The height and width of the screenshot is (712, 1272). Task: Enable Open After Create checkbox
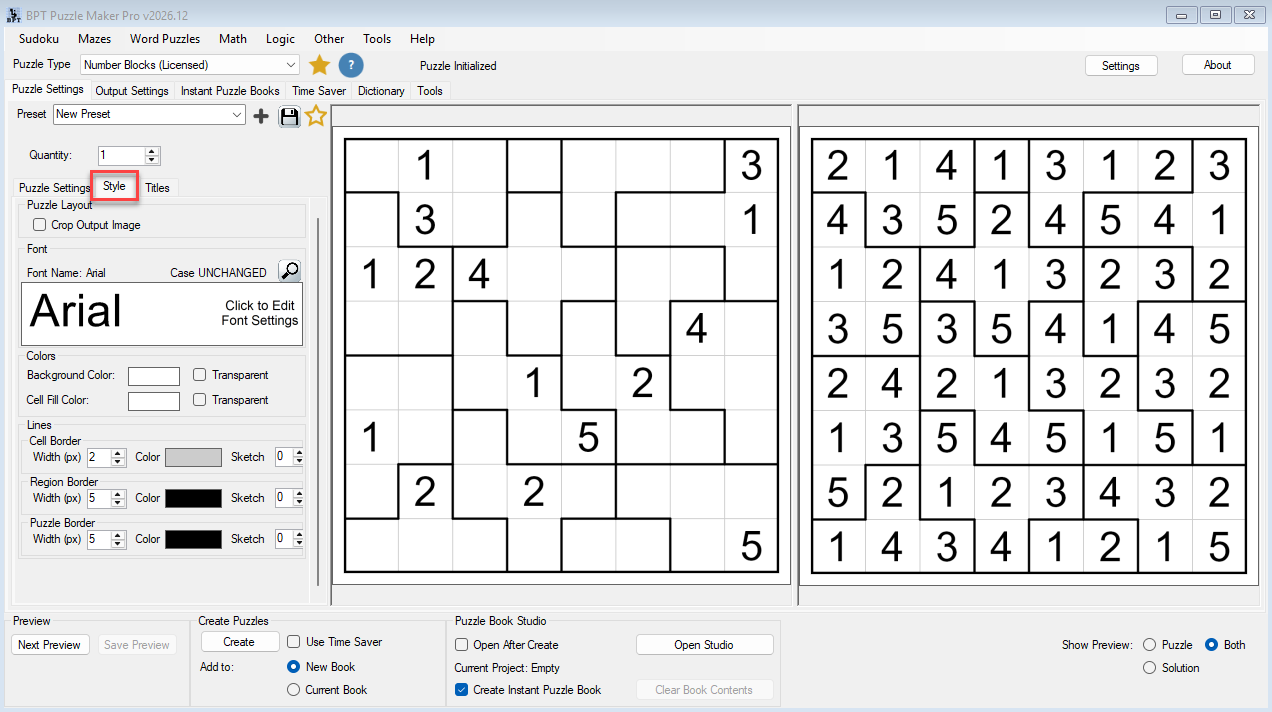(462, 645)
